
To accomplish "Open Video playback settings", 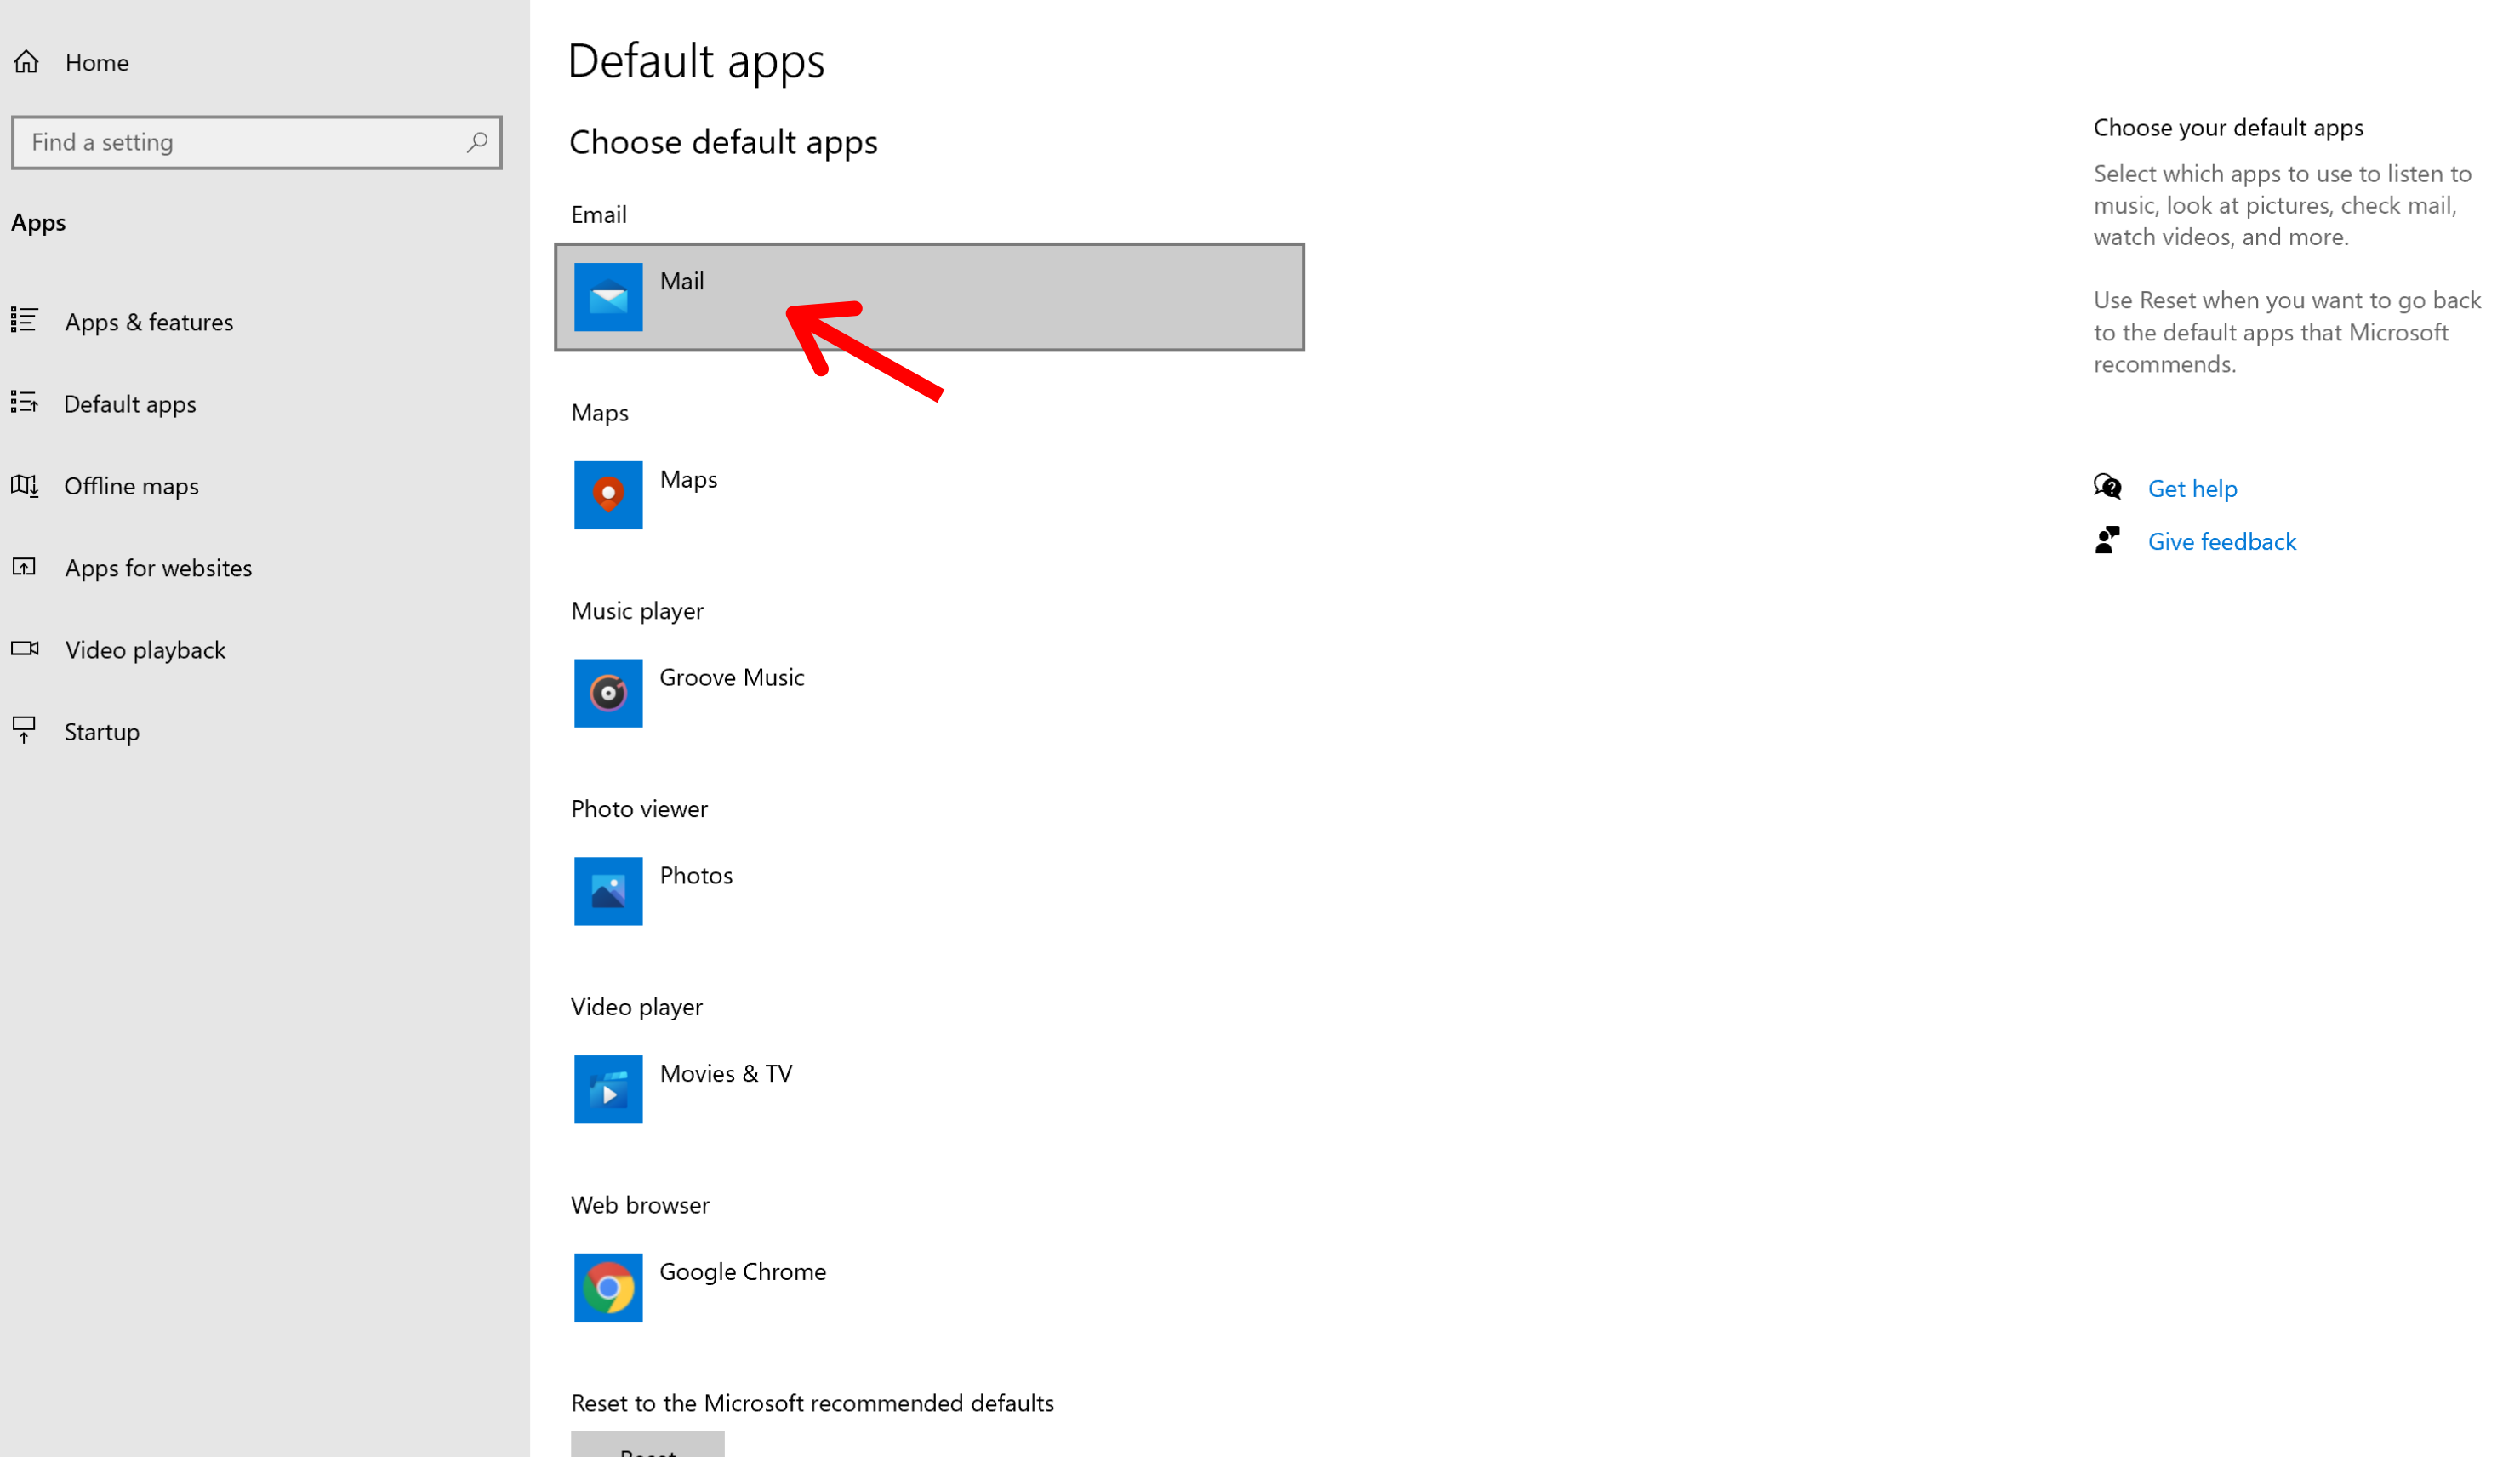I will (145, 650).
